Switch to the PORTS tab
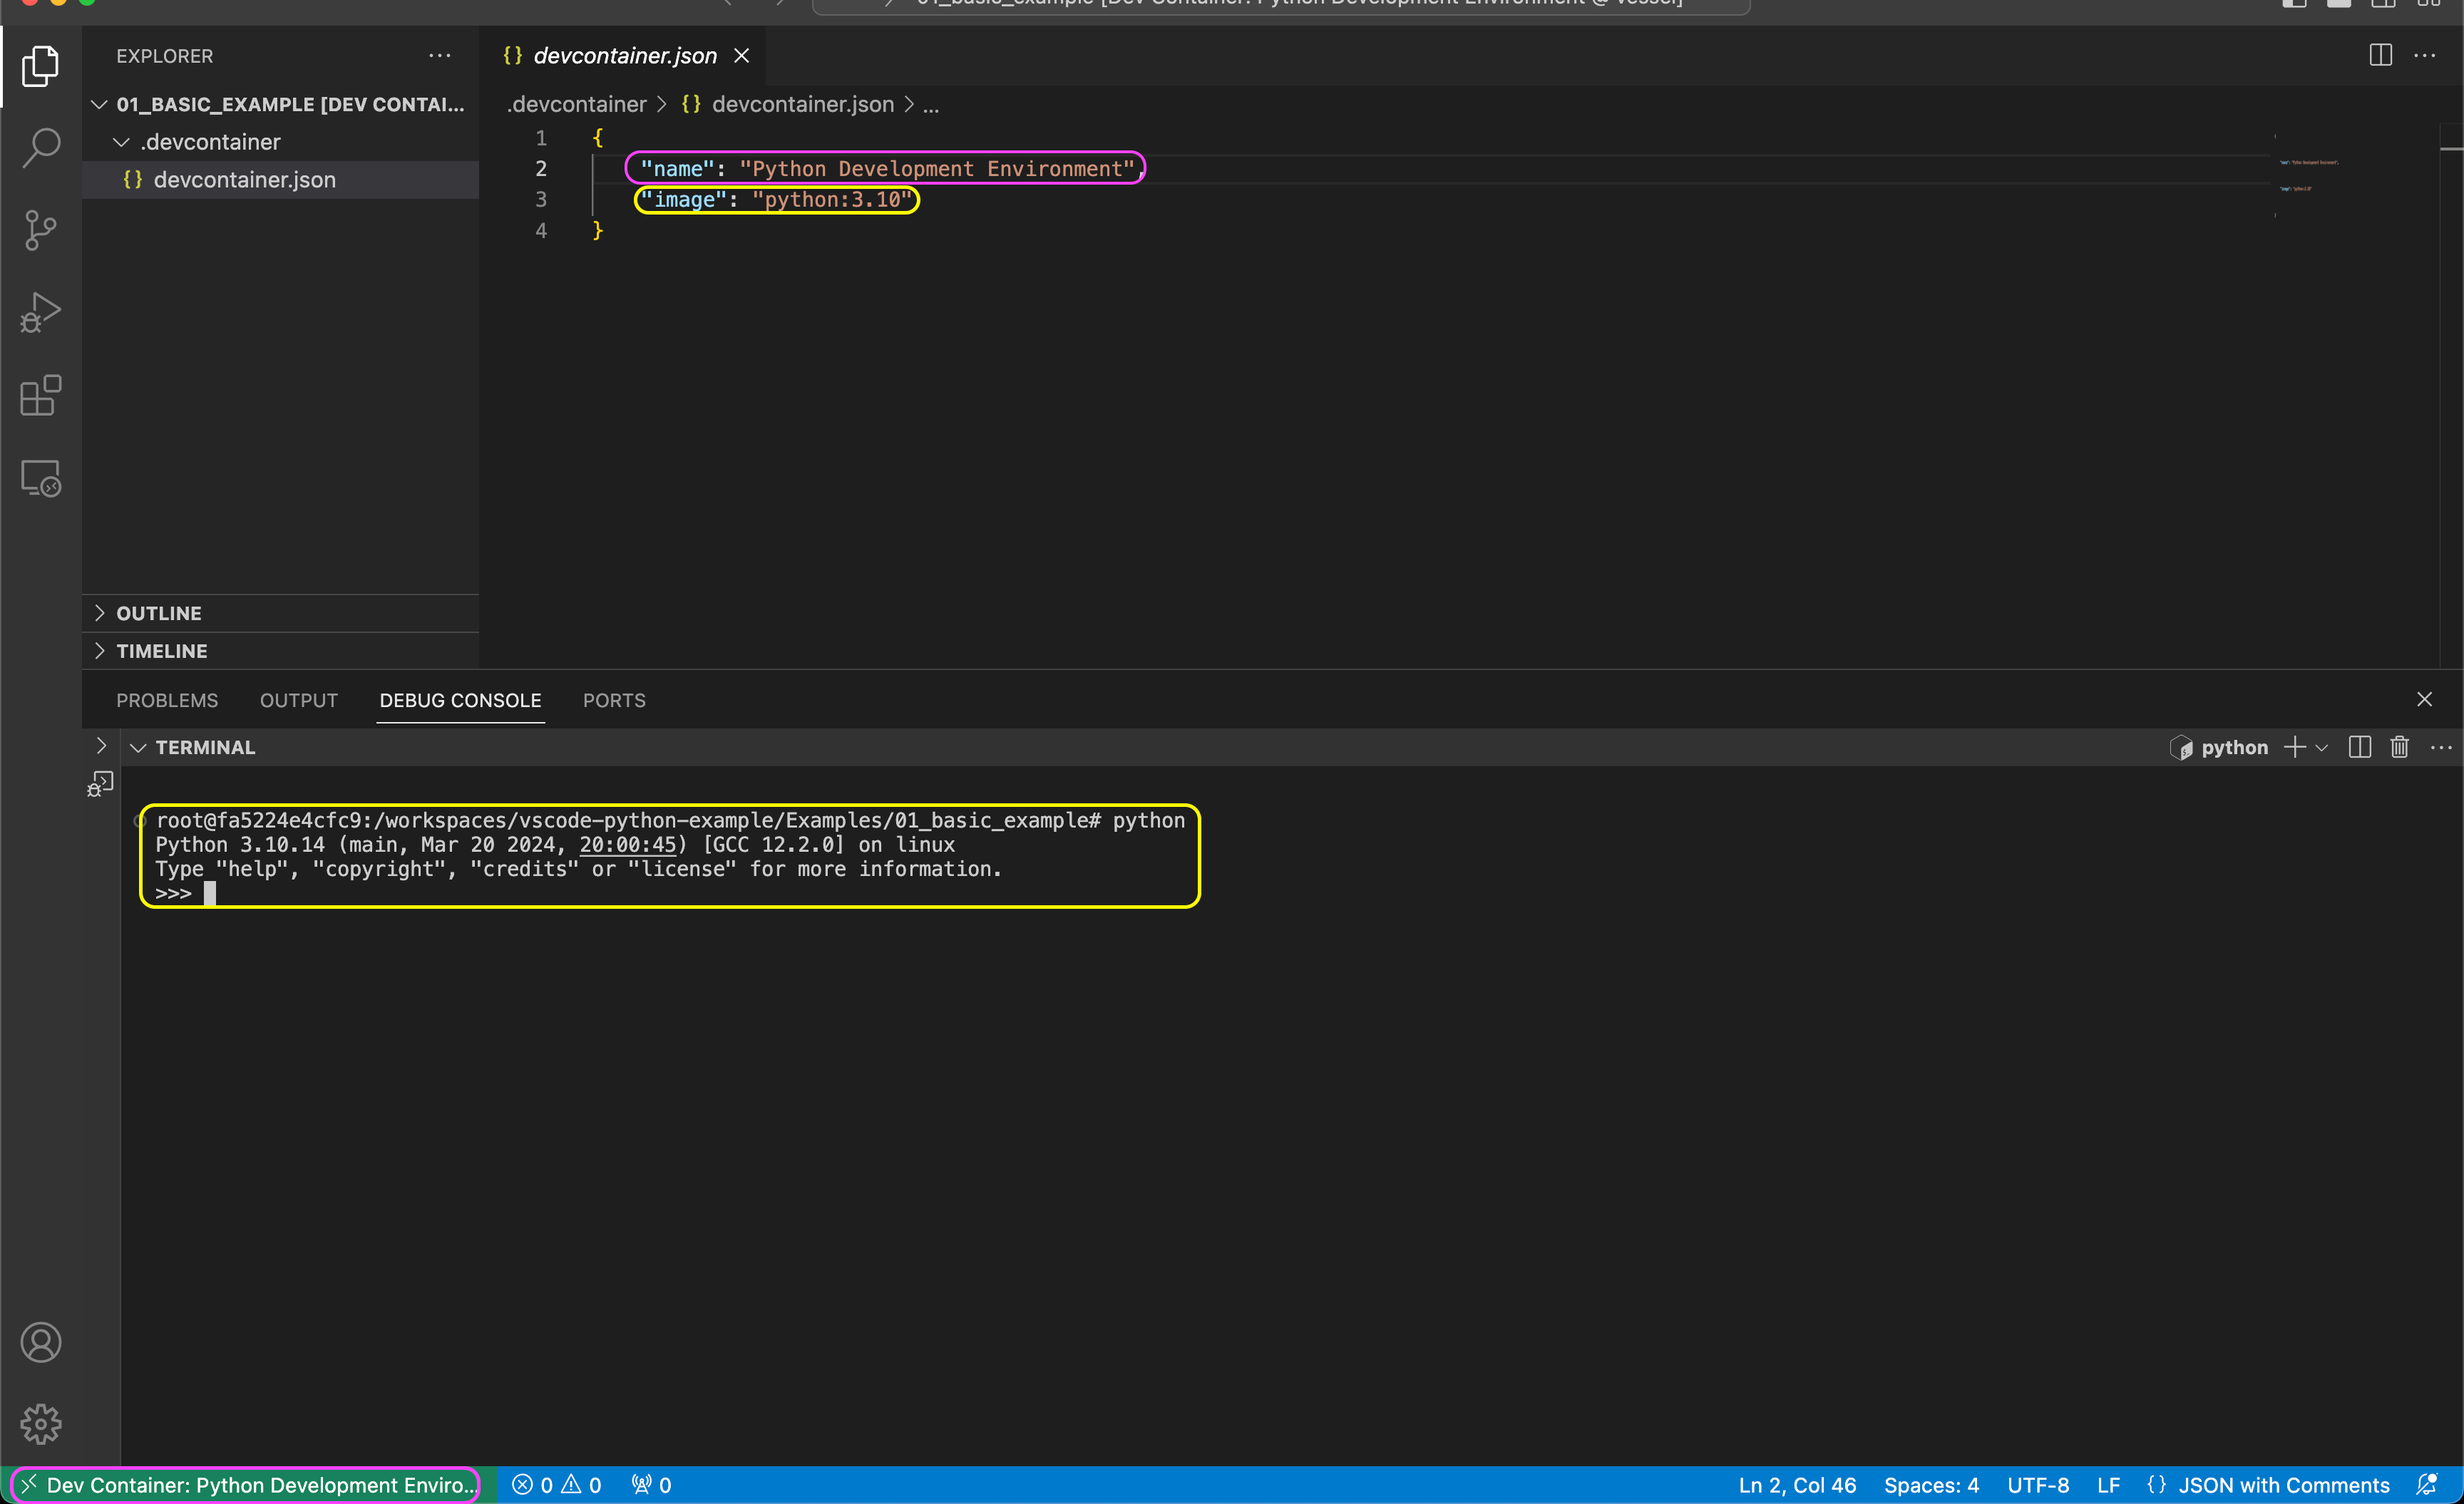 click(x=614, y=700)
